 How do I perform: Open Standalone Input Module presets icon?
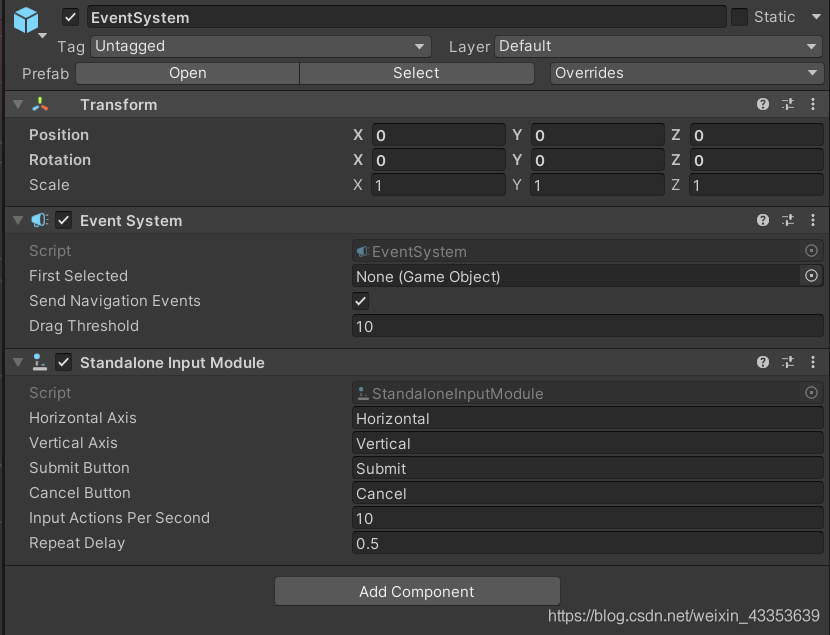click(x=788, y=362)
